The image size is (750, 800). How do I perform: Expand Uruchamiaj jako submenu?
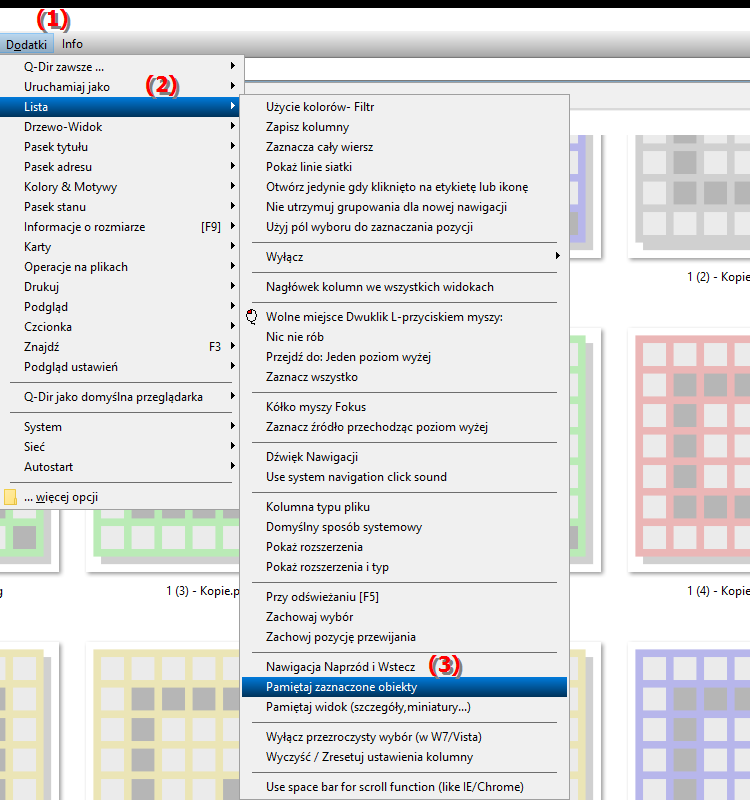120,87
